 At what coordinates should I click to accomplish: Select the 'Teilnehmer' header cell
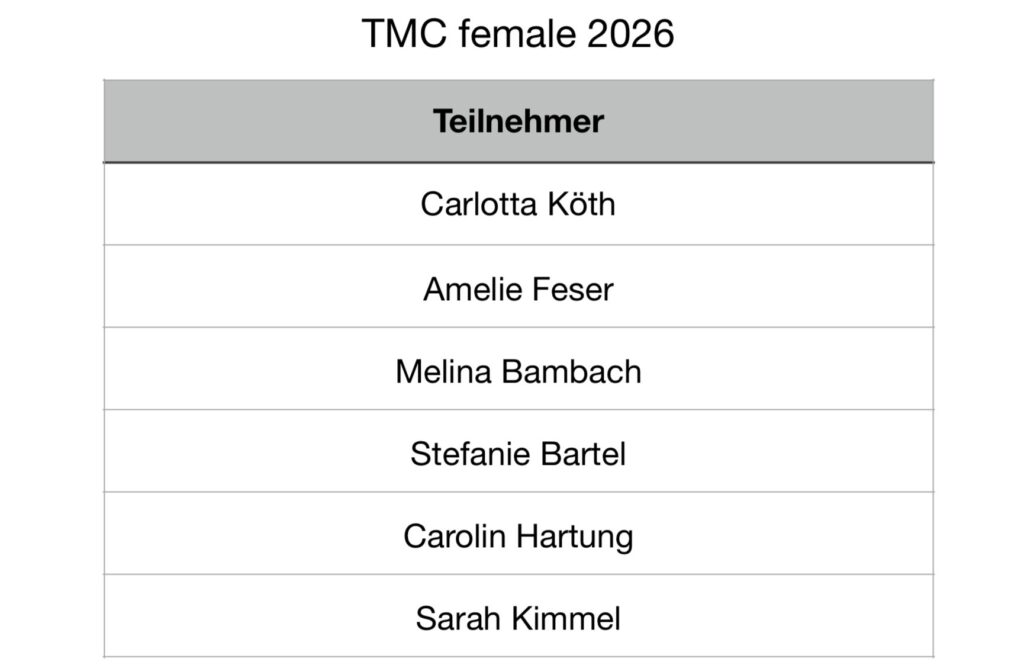pyautogui.click(x=519, y=121)
